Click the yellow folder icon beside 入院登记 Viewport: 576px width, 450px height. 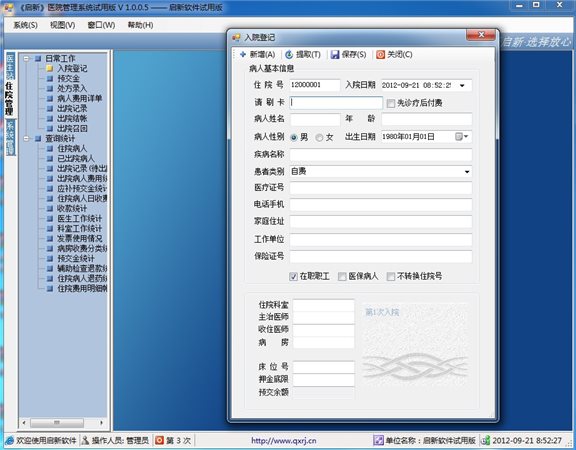click(50, 68)
